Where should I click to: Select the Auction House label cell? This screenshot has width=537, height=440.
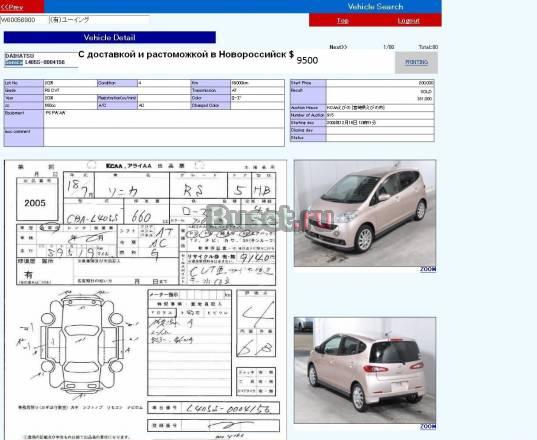(308, 108)
